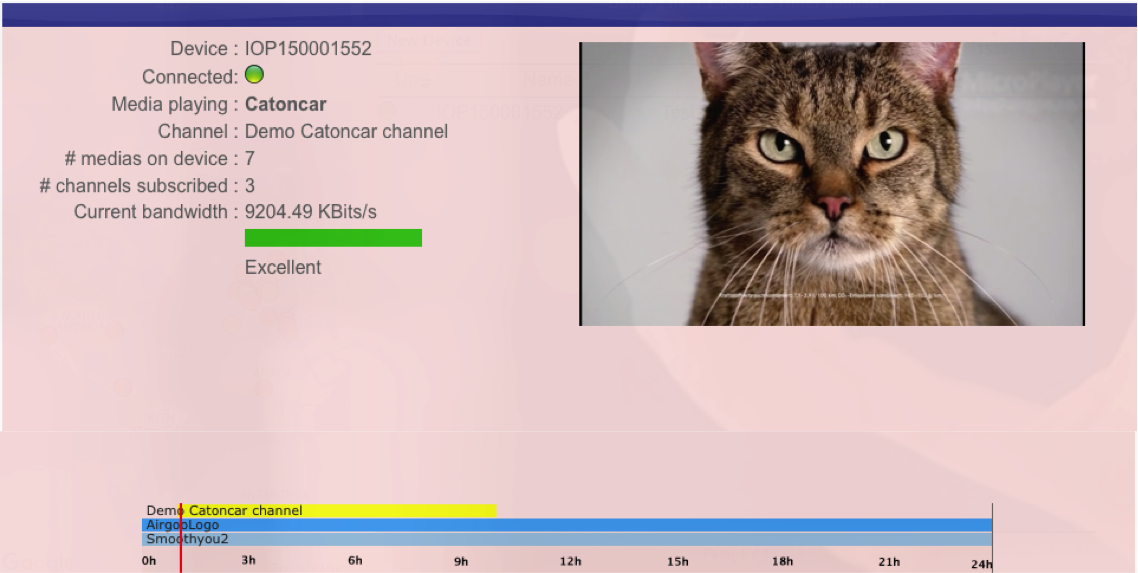Click the 24h label at the timeline end
Image resolution: width=1138 pixels, height=573 pixels.
[981, 564]
